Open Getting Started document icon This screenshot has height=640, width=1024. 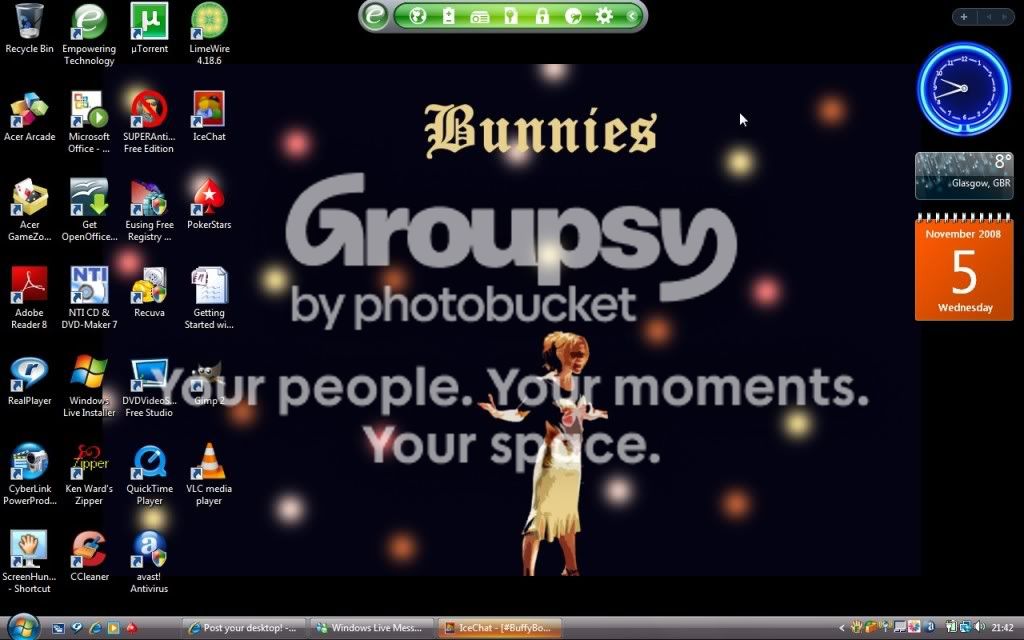pos(209,298)
